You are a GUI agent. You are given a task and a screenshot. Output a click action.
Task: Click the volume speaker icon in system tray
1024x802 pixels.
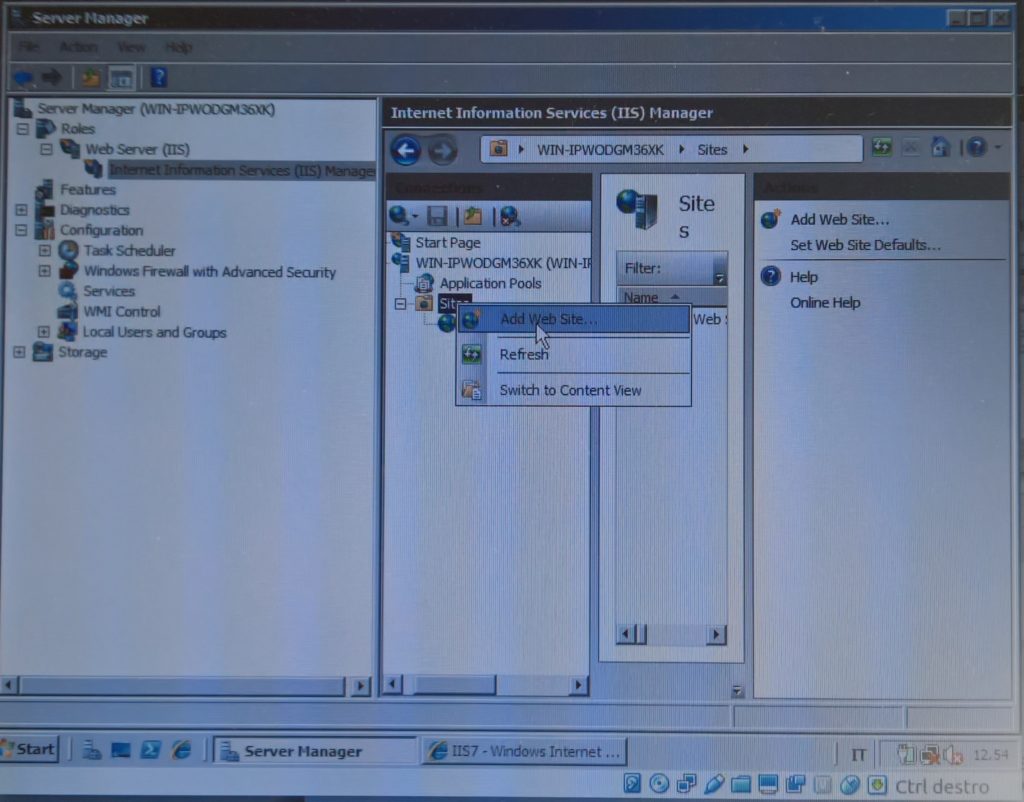click(954, 756)
